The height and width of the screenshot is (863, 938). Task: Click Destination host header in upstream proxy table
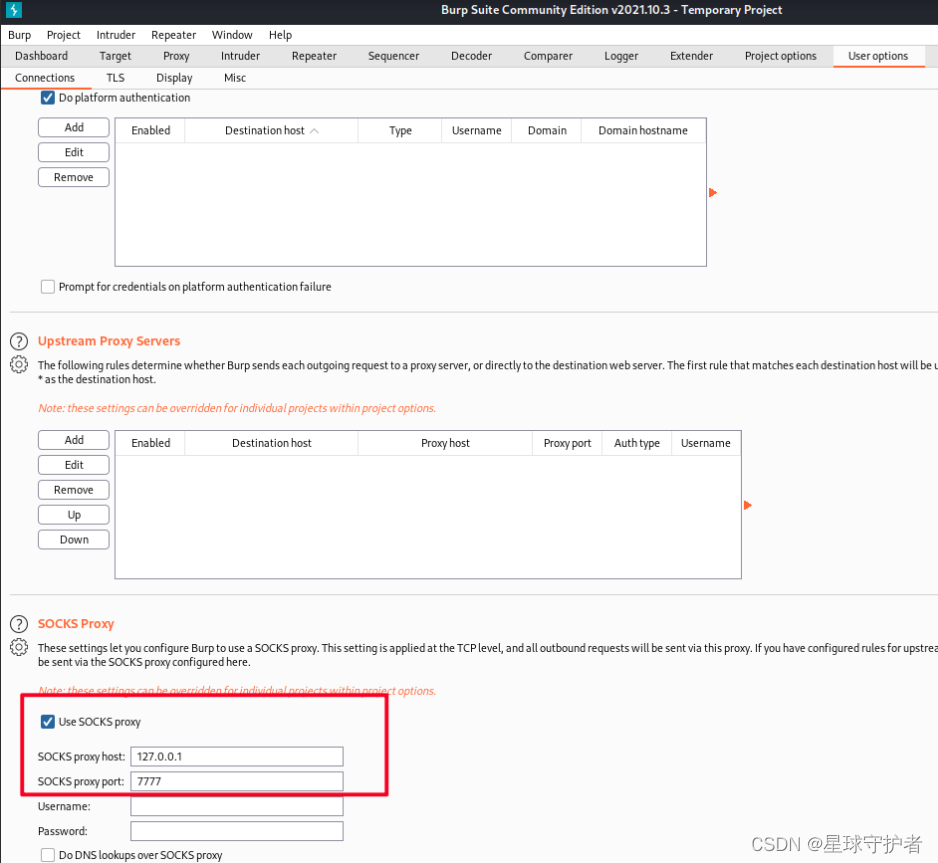[x=272, y=443]
